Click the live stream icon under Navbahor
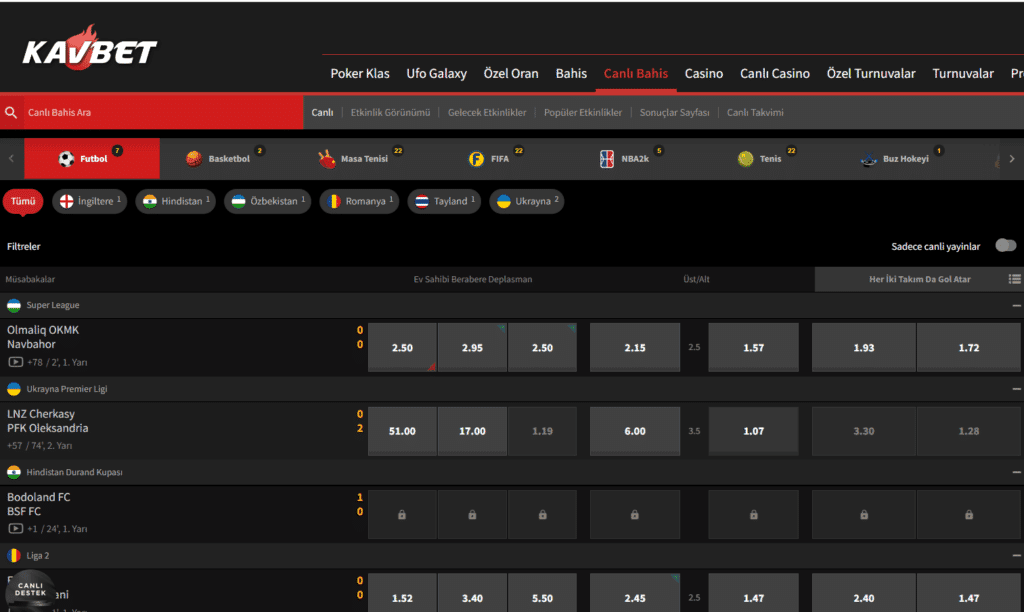1024x612 pixels. coord(15,362)
